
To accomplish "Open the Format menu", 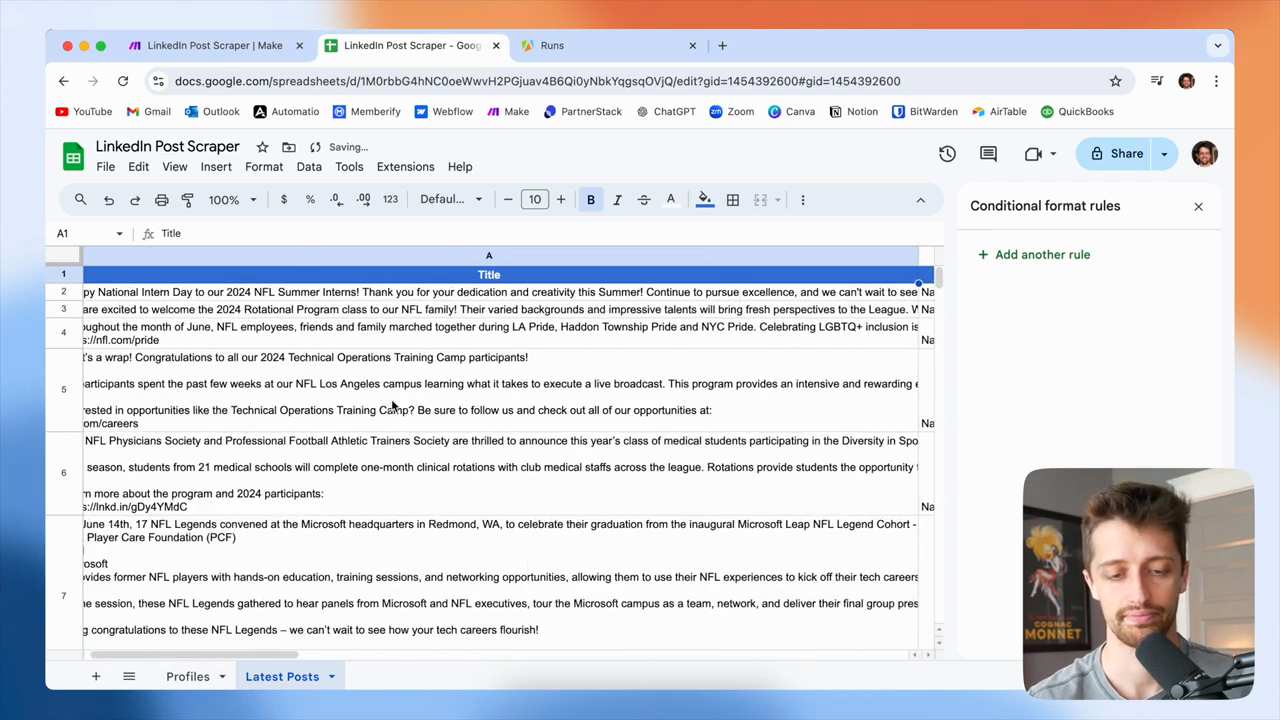I will pyautogui.click(x=264, y=167).
